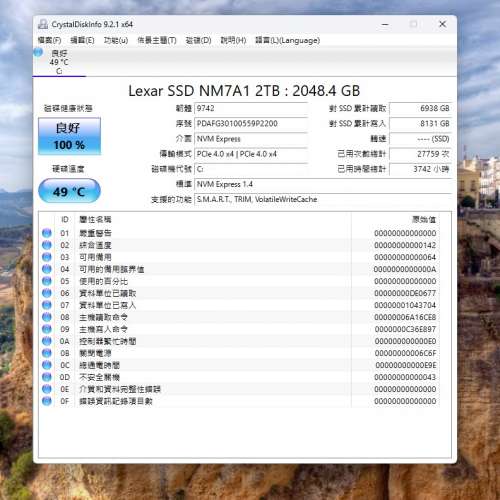Screen dimensions: 500x500
Task: Select raw value 0000000C36E897
Action: click(x=405, y=329)
